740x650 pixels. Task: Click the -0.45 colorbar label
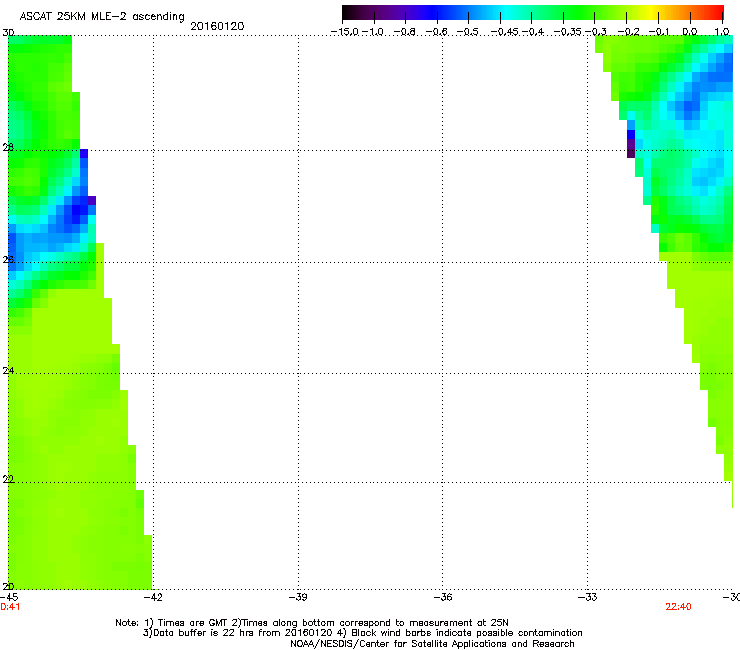[505, 32]
